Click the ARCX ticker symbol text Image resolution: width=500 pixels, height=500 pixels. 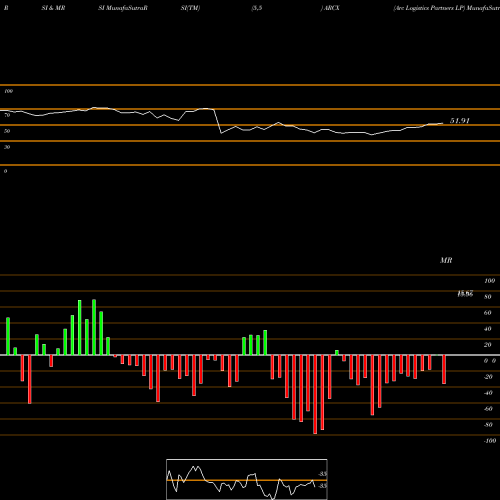point(332,8)
